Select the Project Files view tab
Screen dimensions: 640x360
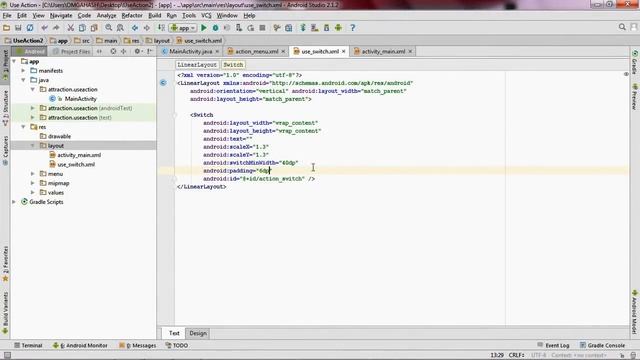tap(71, 51)
